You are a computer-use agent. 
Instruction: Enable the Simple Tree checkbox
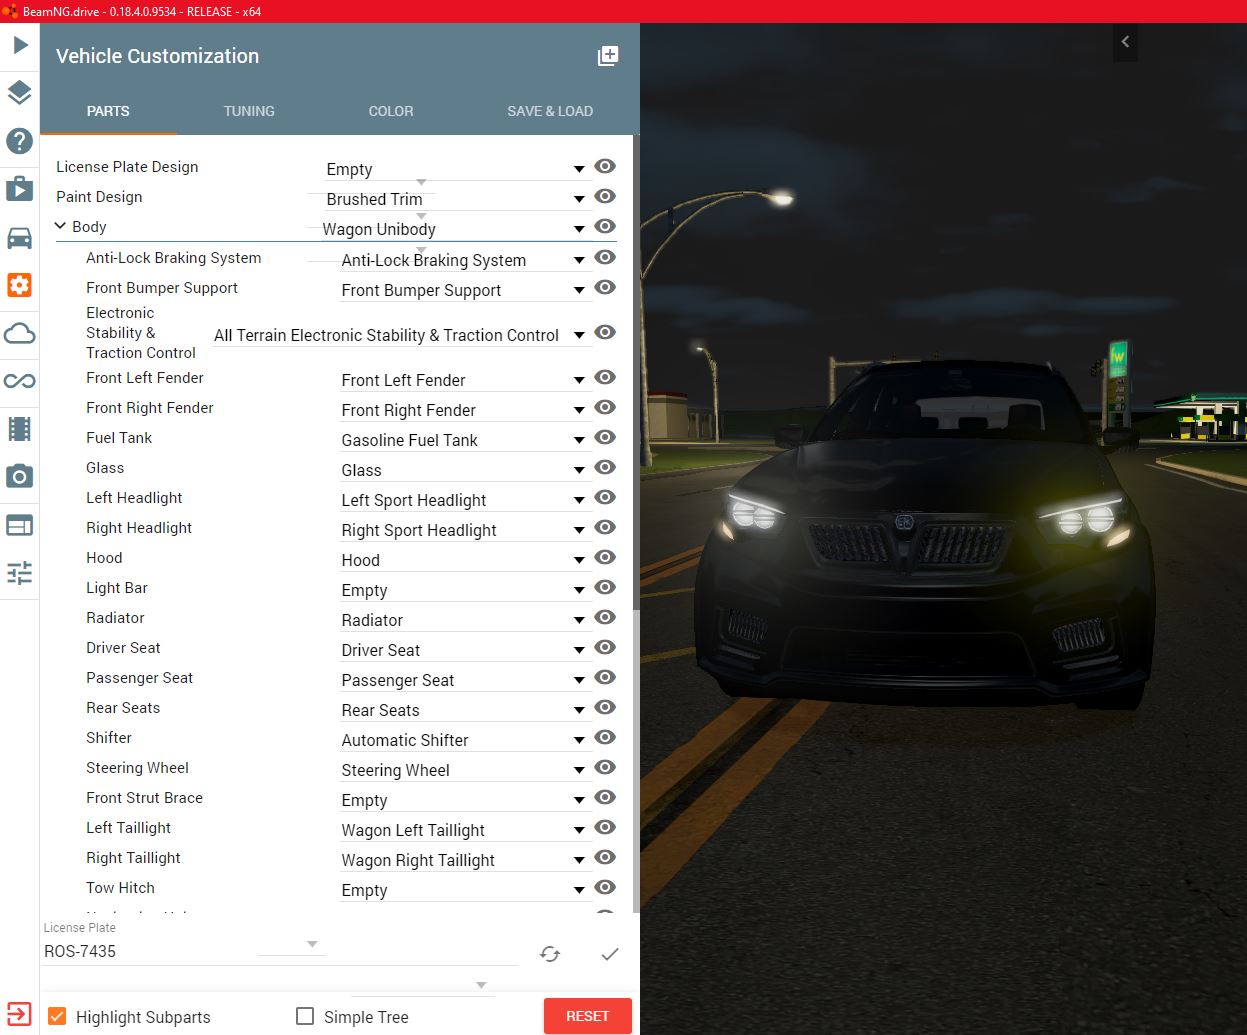[305, 1016]
